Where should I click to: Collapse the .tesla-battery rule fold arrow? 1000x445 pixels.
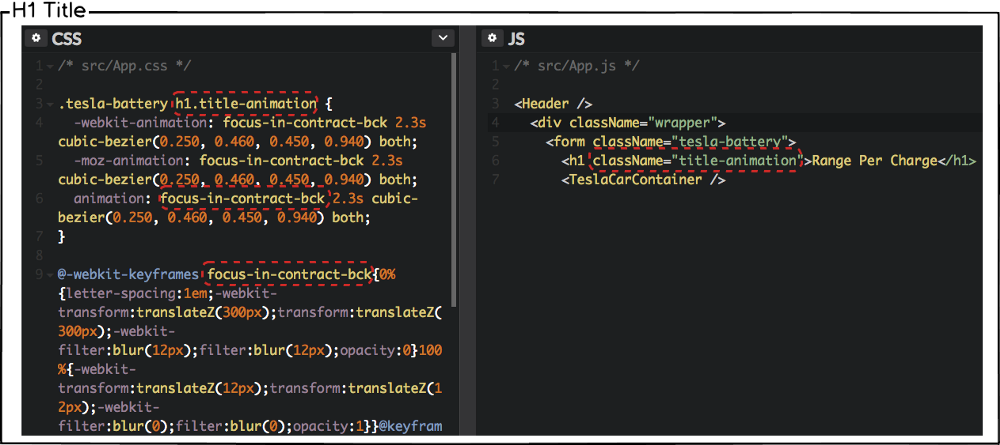pos(49,104)
